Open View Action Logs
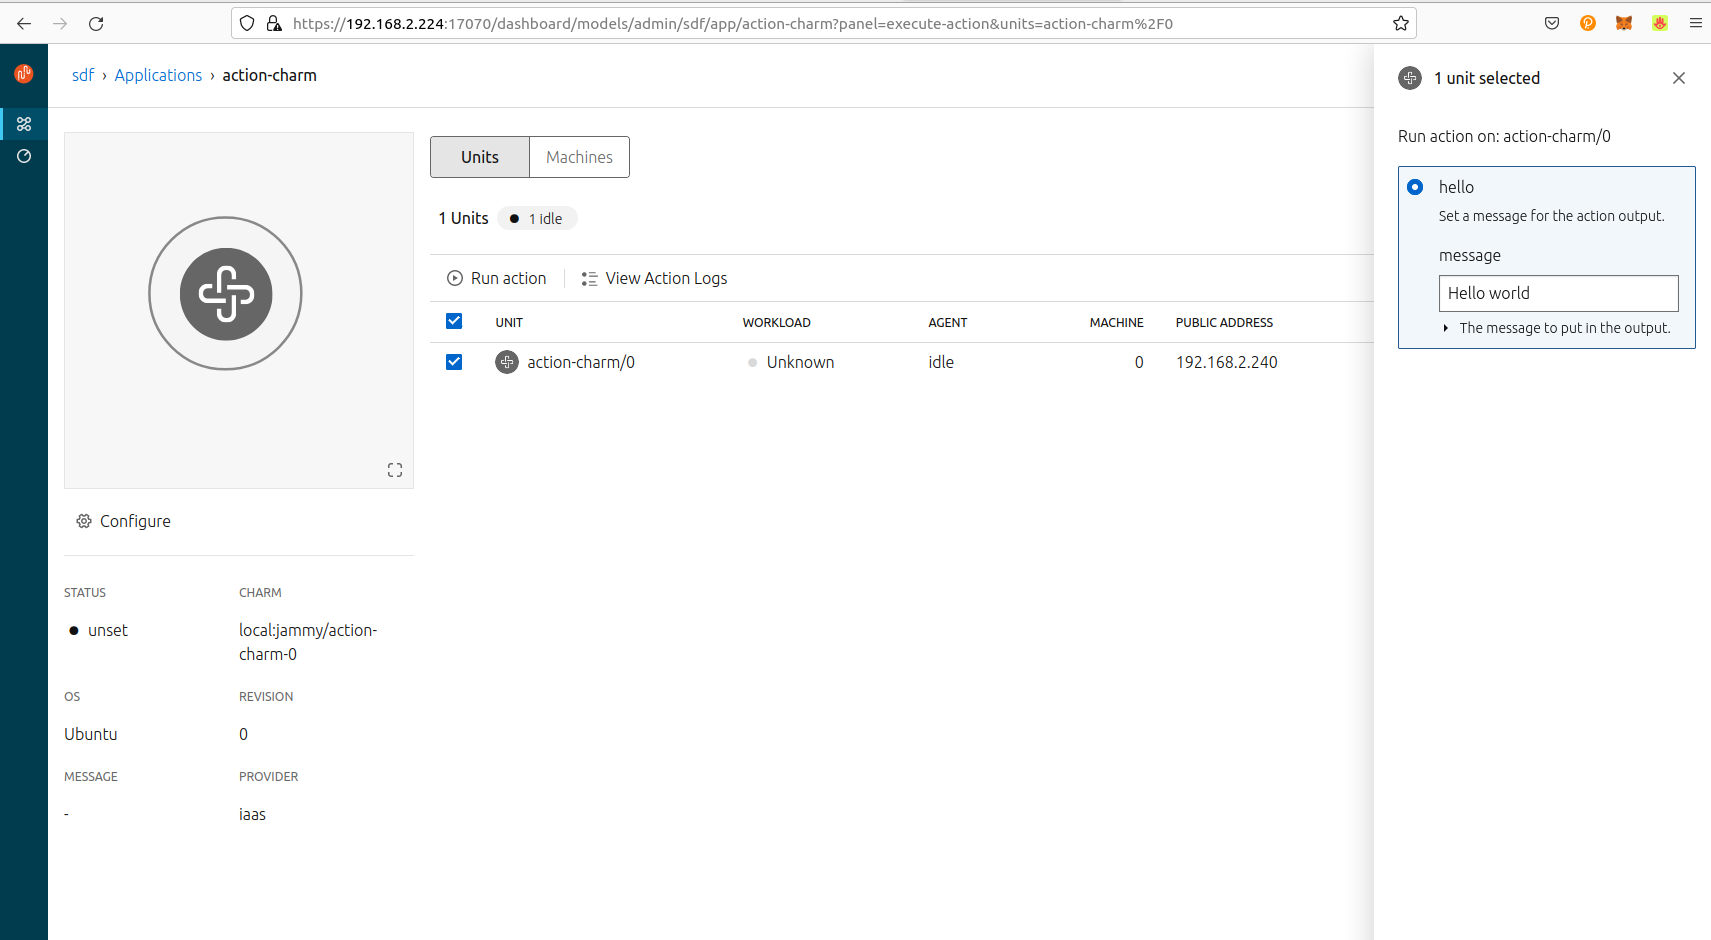Image resolution: width=1711 pixels, height=940 pixels. click(665, 278)
